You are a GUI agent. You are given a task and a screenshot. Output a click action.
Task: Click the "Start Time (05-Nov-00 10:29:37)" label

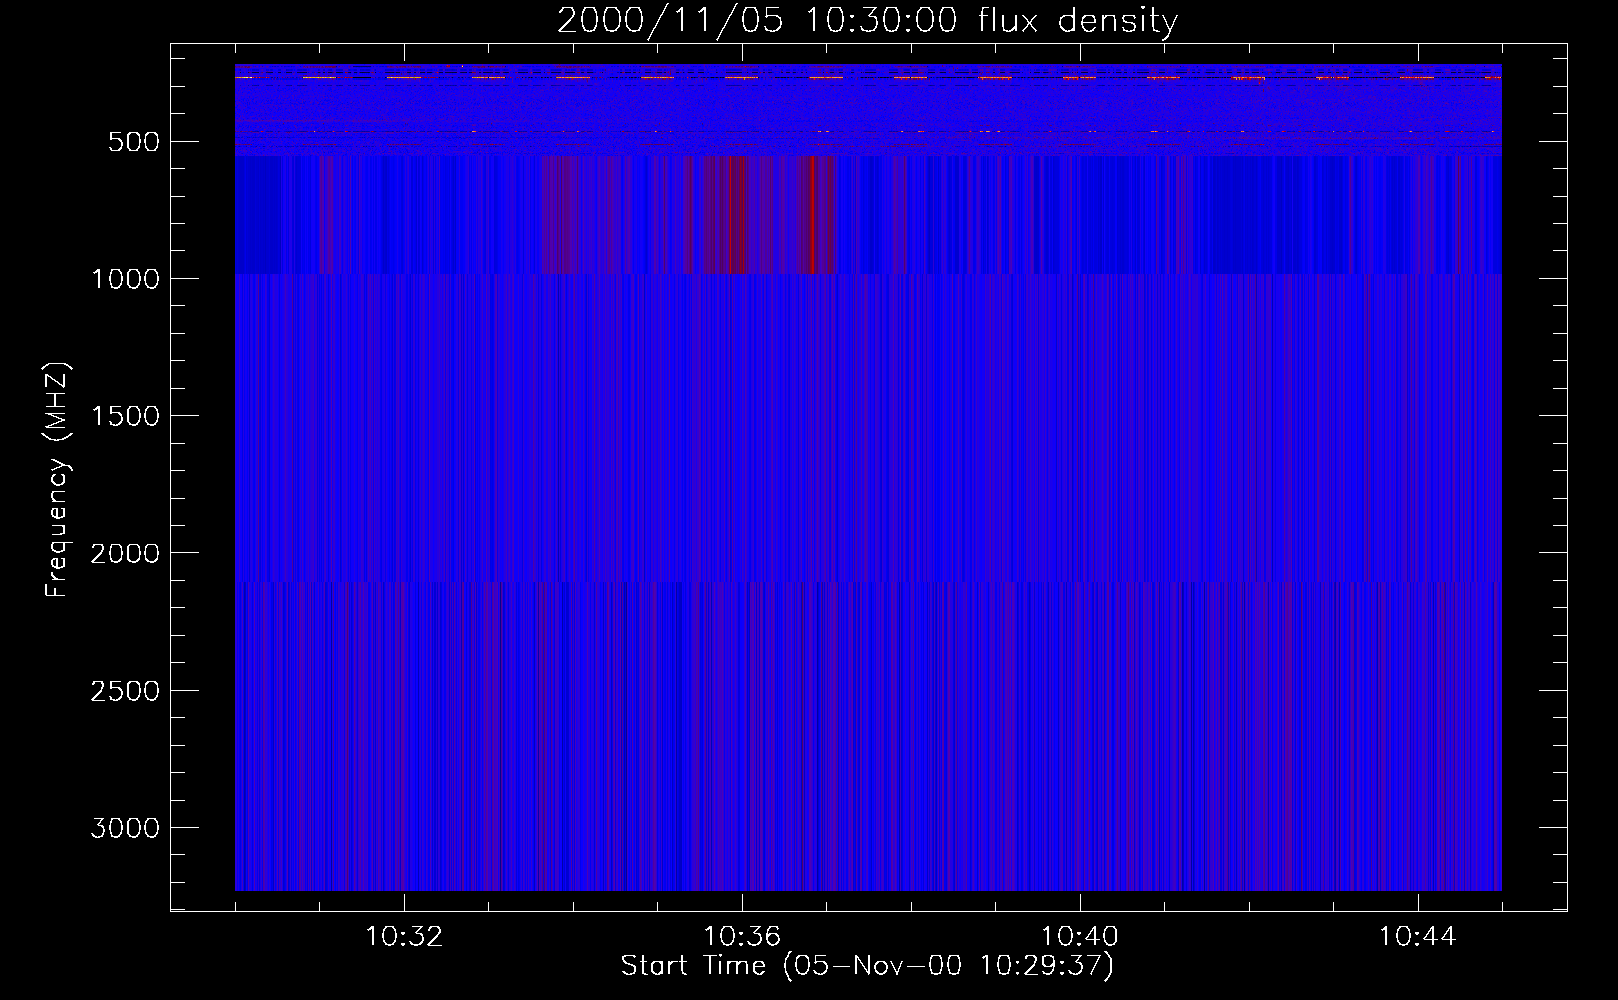tap(867, 966)
